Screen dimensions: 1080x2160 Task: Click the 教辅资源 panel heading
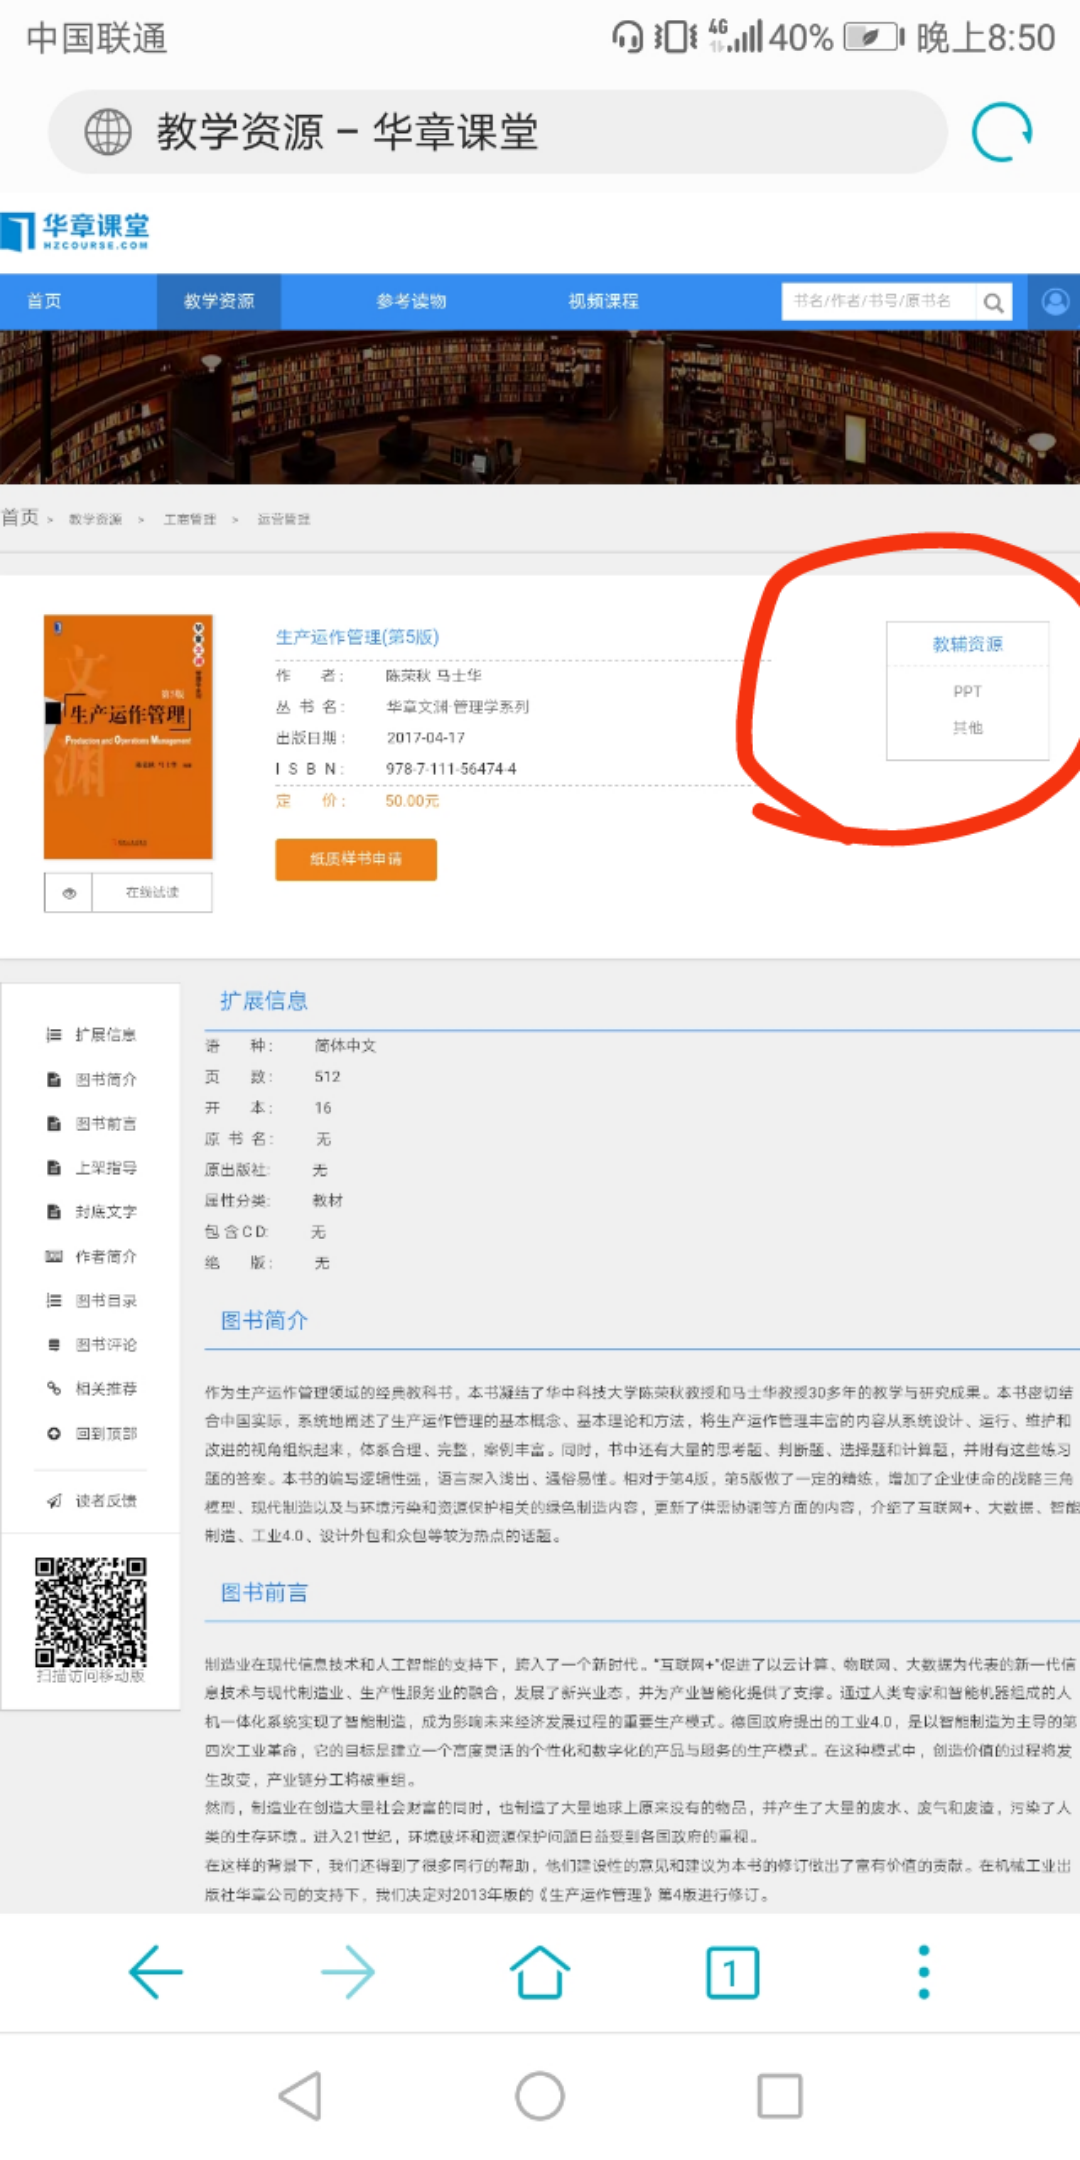pyautogui.click(x=967, y=644)
